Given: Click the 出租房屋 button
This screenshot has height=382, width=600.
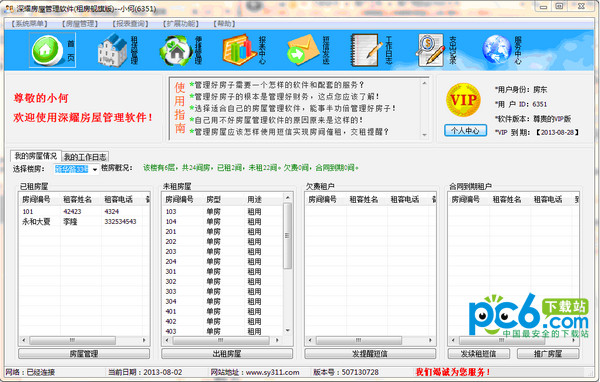Looking at the screenshot, I should [x=227, y=354].
